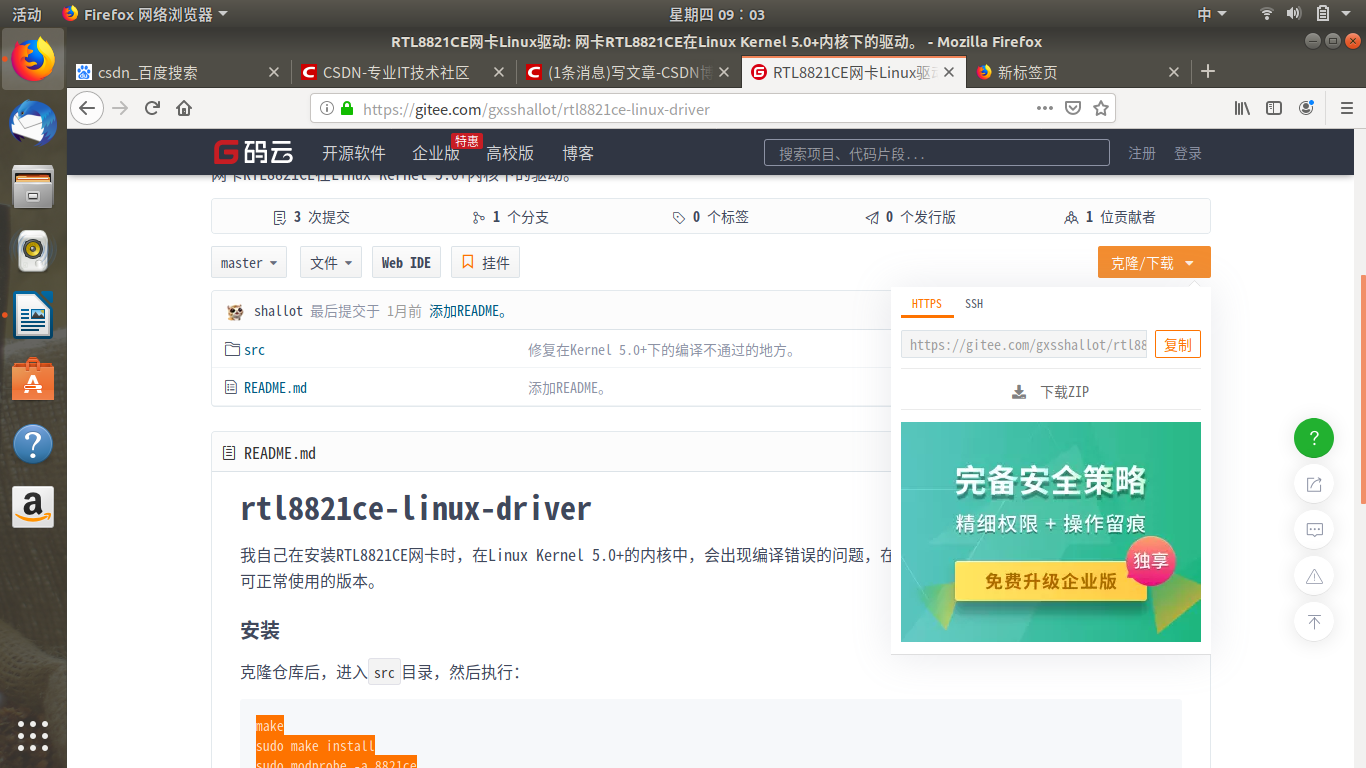
Task: Open the page actions three-dot menu
Action: click(1044, 108)
